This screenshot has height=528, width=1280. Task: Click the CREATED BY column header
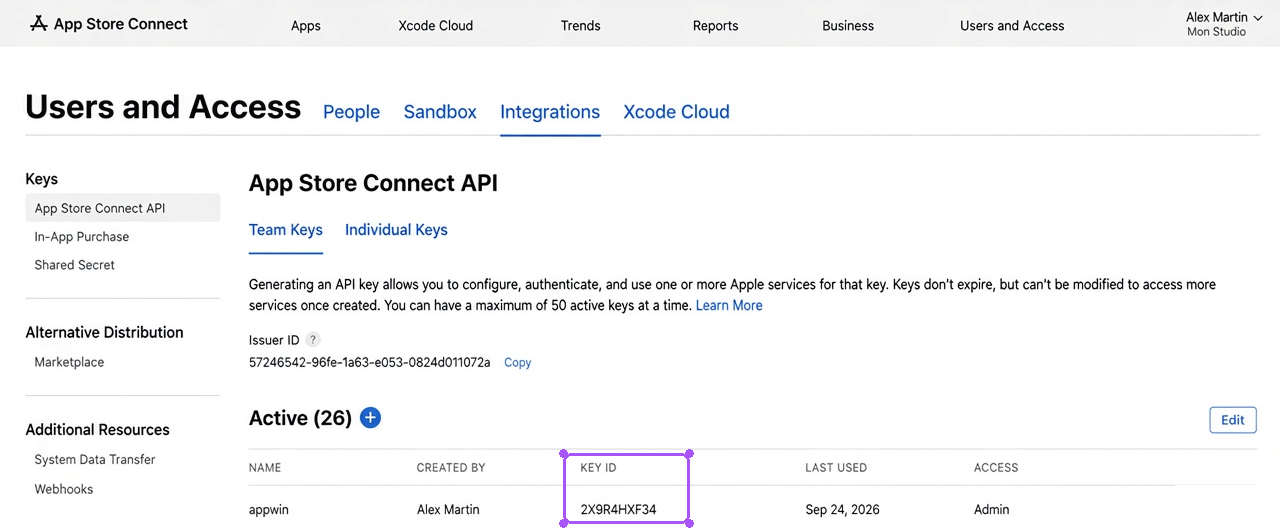[x=451, y=467]
